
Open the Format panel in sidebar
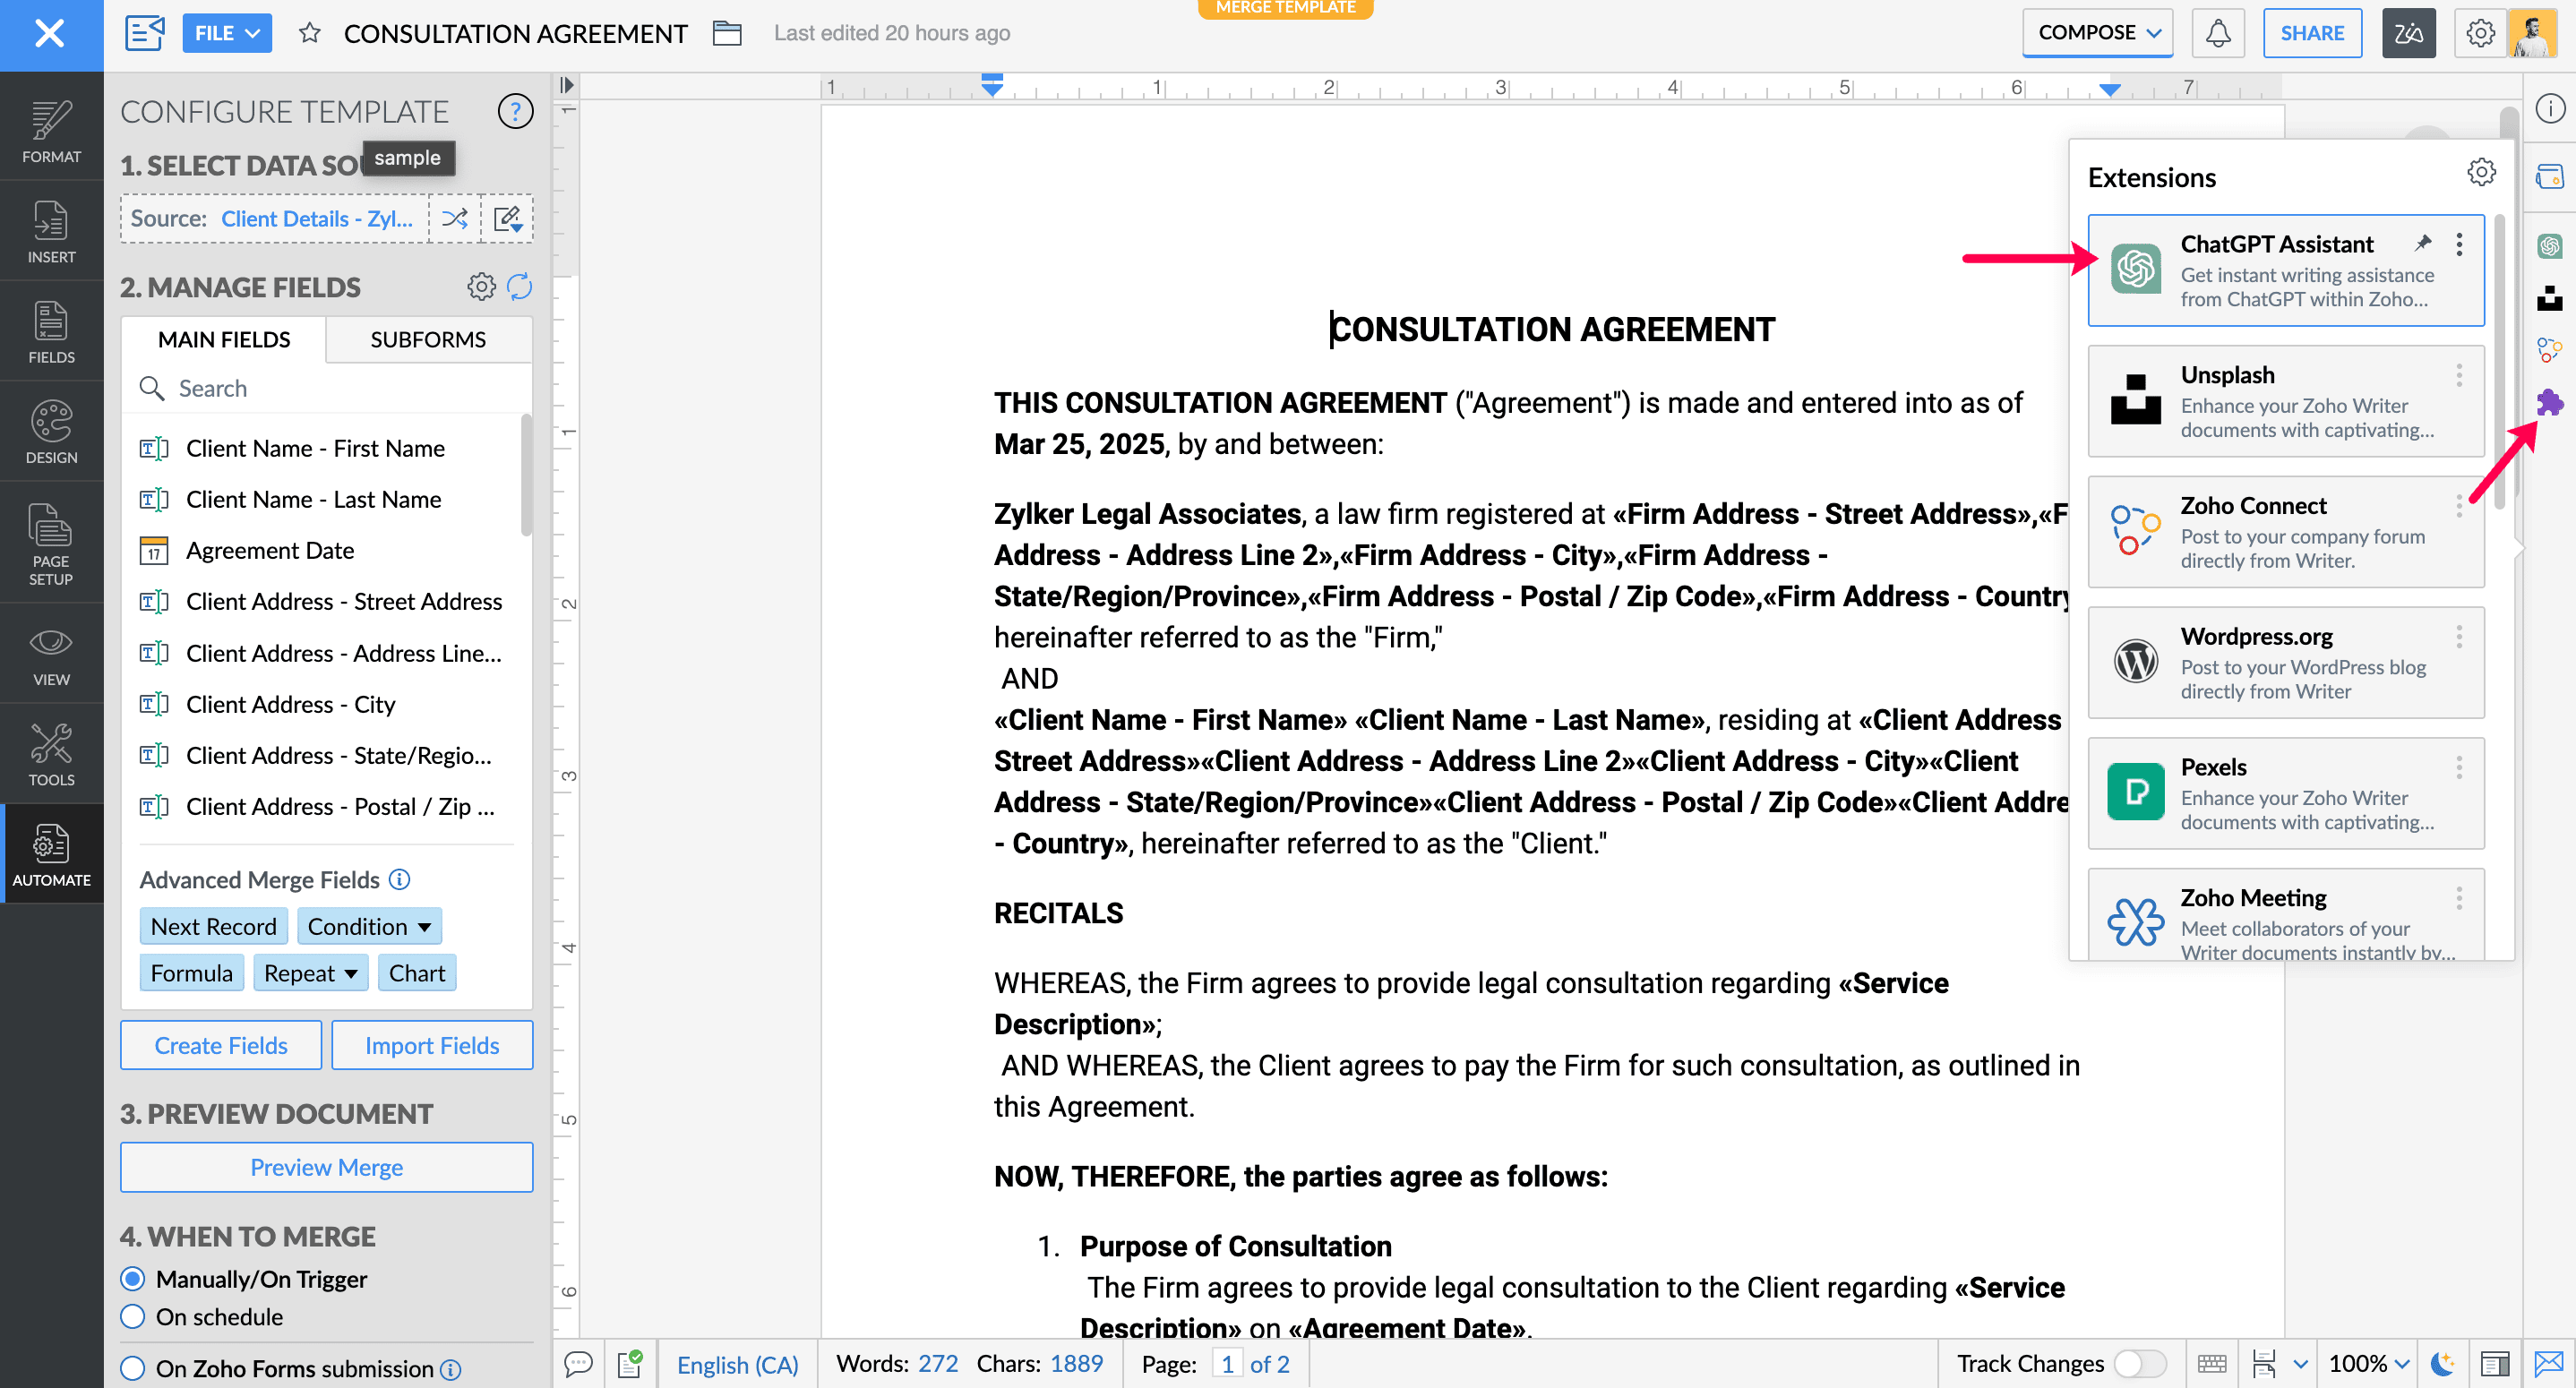point(51,131)
